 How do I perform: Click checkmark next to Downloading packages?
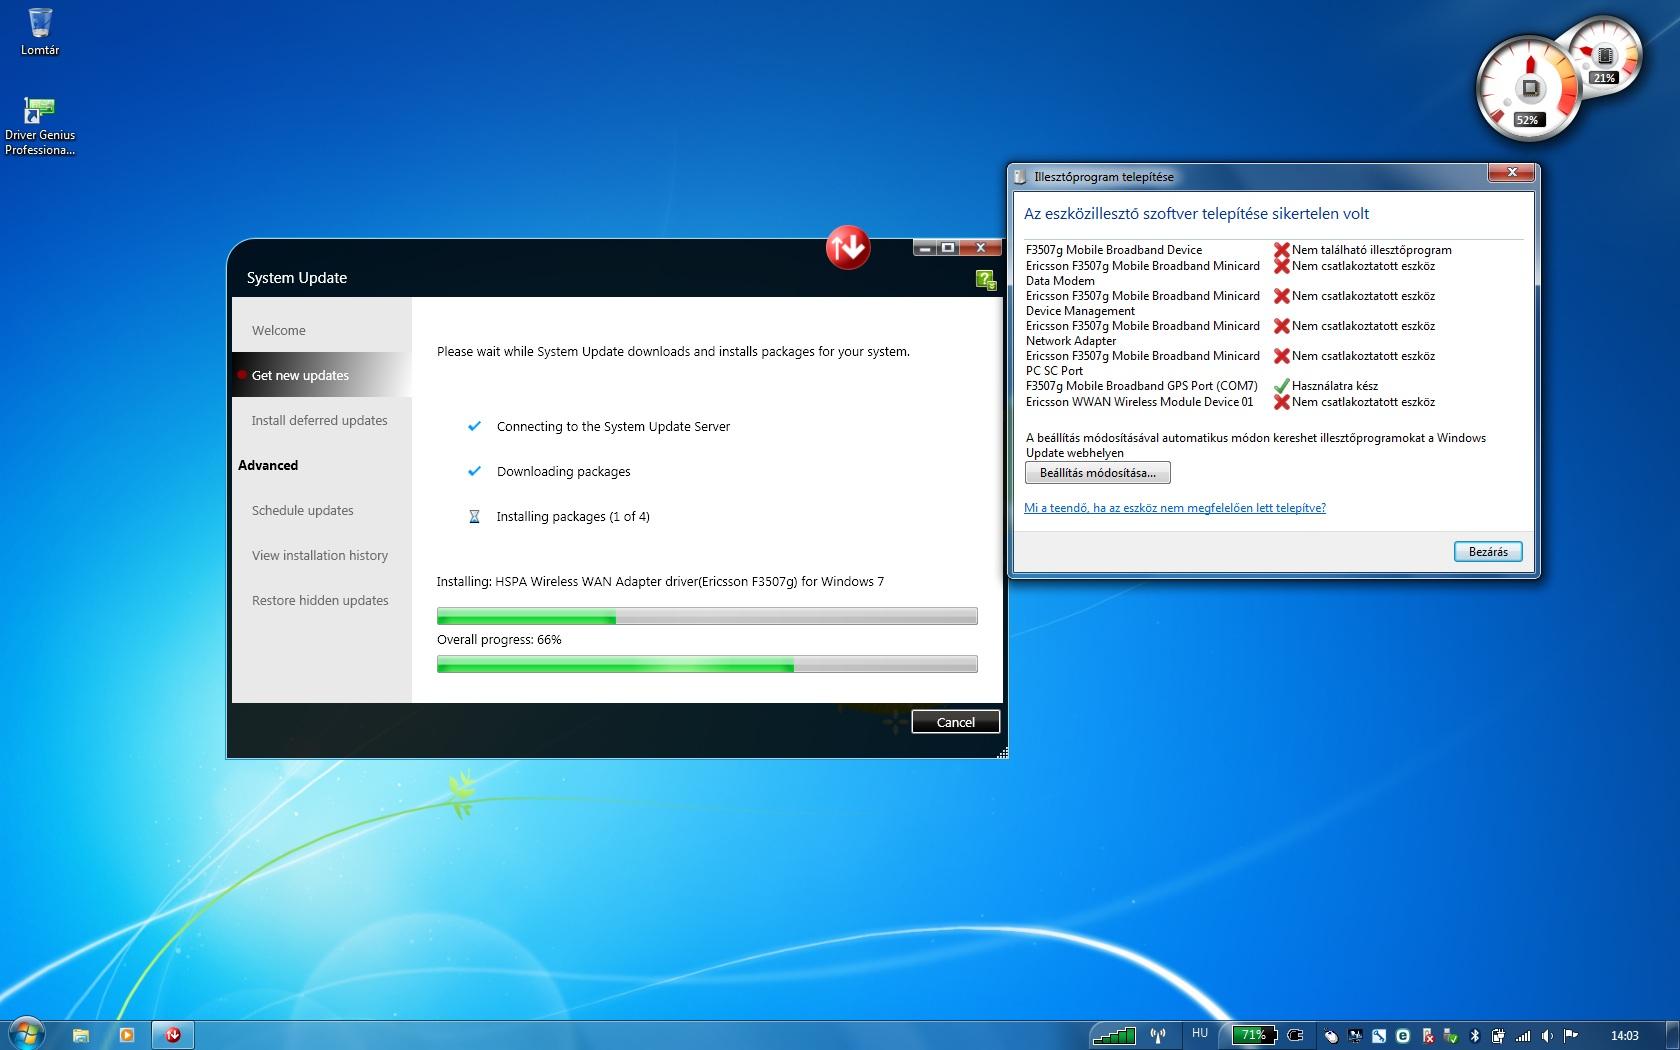pos(474,471)
